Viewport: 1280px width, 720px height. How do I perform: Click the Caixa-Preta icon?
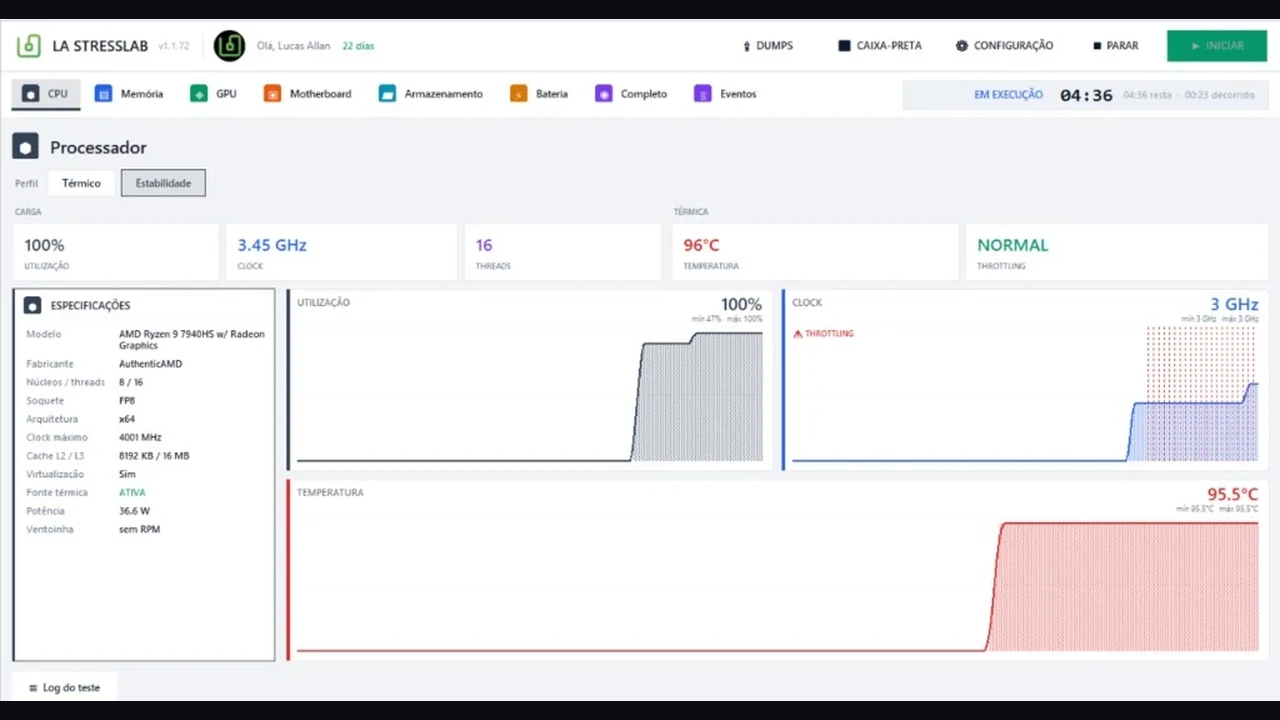coord(844,46)
